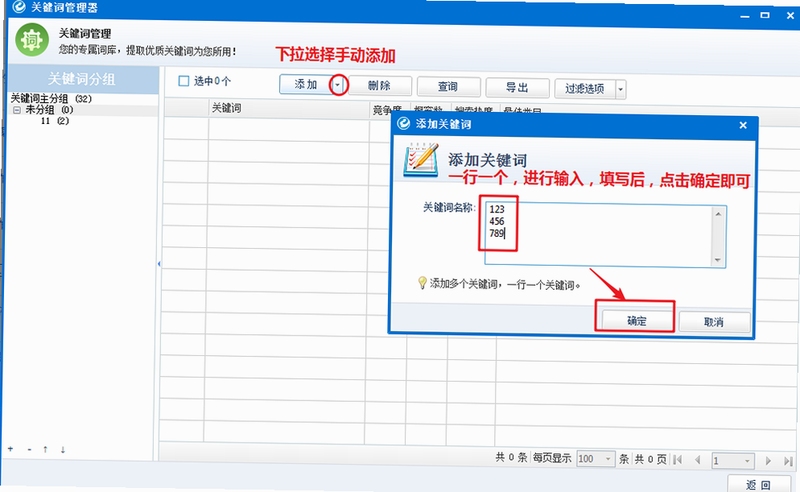
Task: Go to the first page icon
Action: click(678, 460)
